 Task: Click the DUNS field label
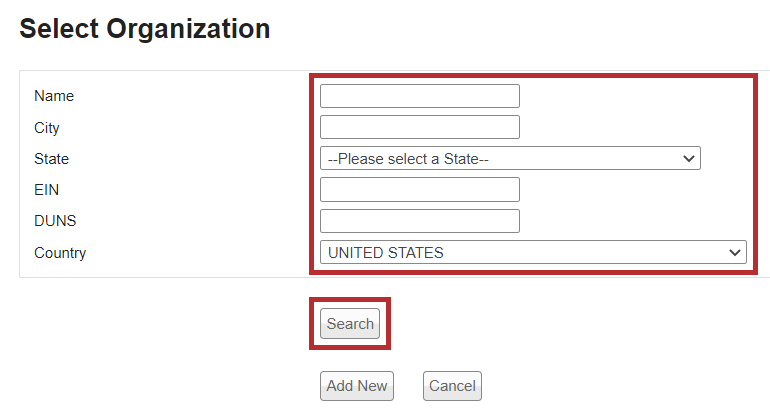[55, 221]
